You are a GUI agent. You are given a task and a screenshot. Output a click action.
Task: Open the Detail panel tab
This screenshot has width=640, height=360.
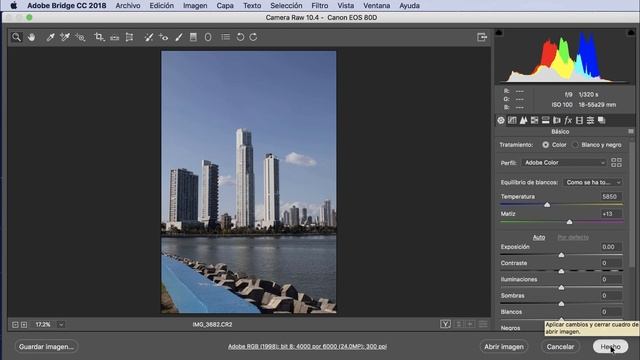tap(523, 120)
